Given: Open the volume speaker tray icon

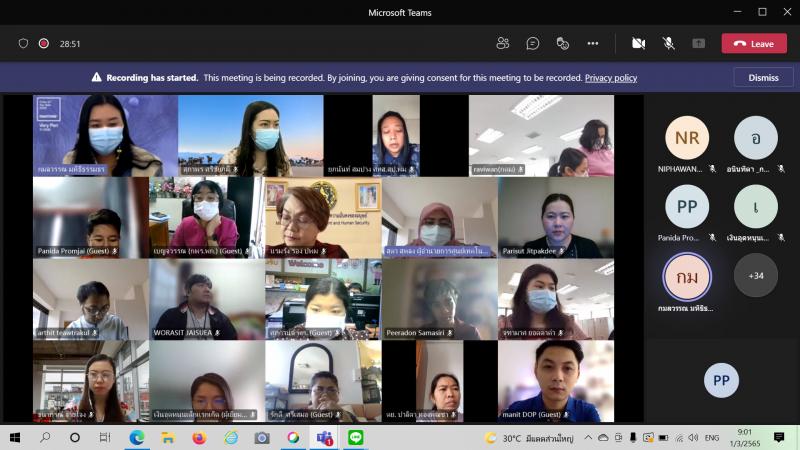Looking at the screenshot, I should [693, 438].
